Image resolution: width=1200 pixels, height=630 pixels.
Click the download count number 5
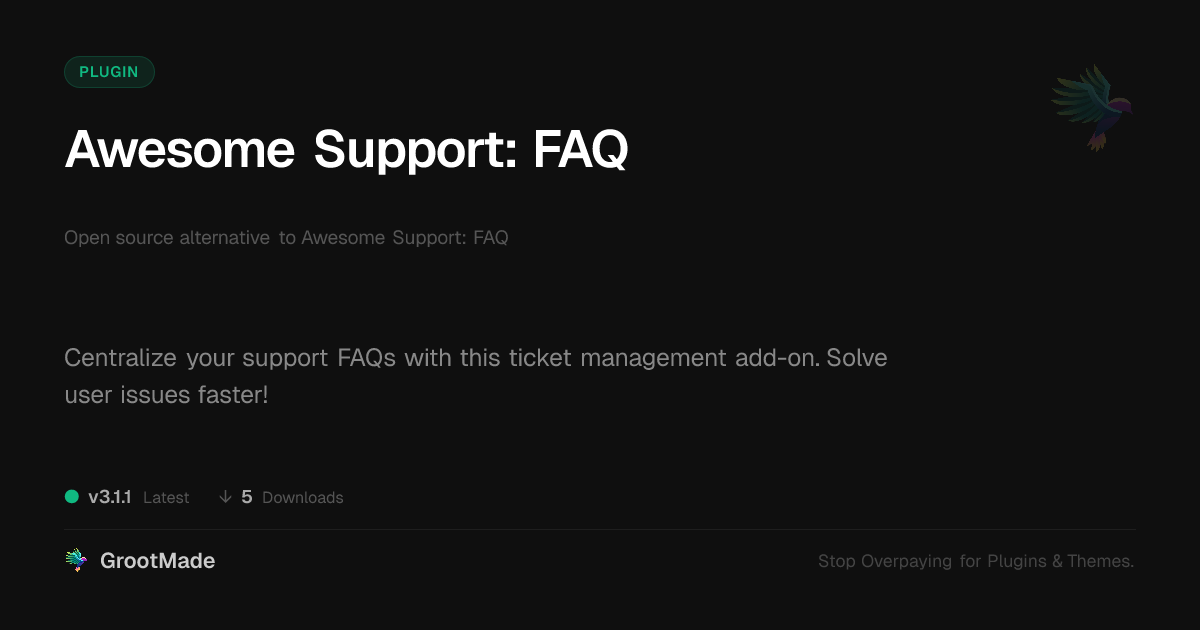(x=247, y=497)
